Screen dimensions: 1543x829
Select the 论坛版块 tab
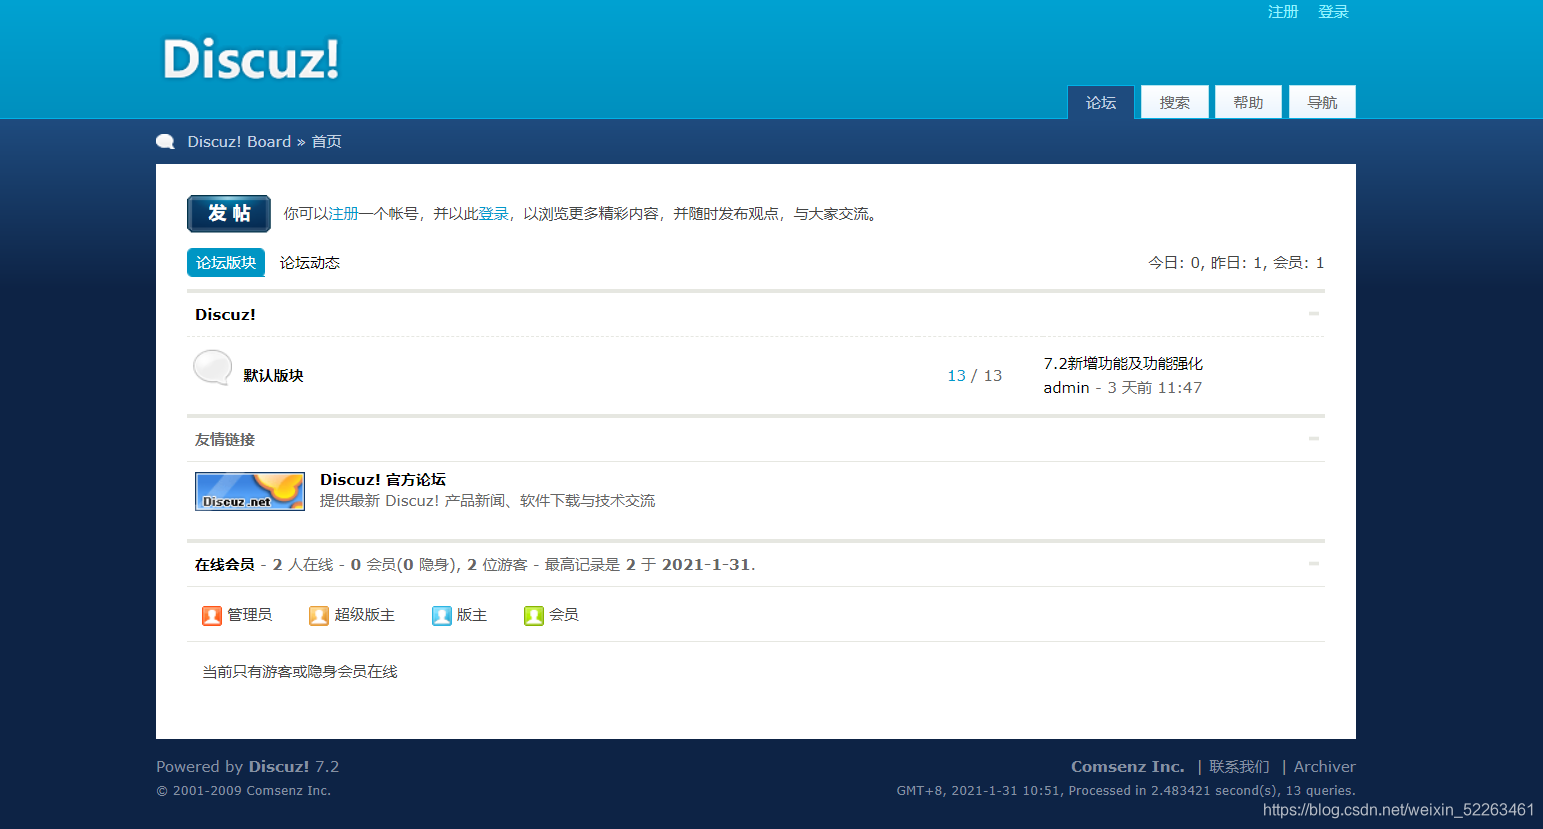[x=226, y=263]
